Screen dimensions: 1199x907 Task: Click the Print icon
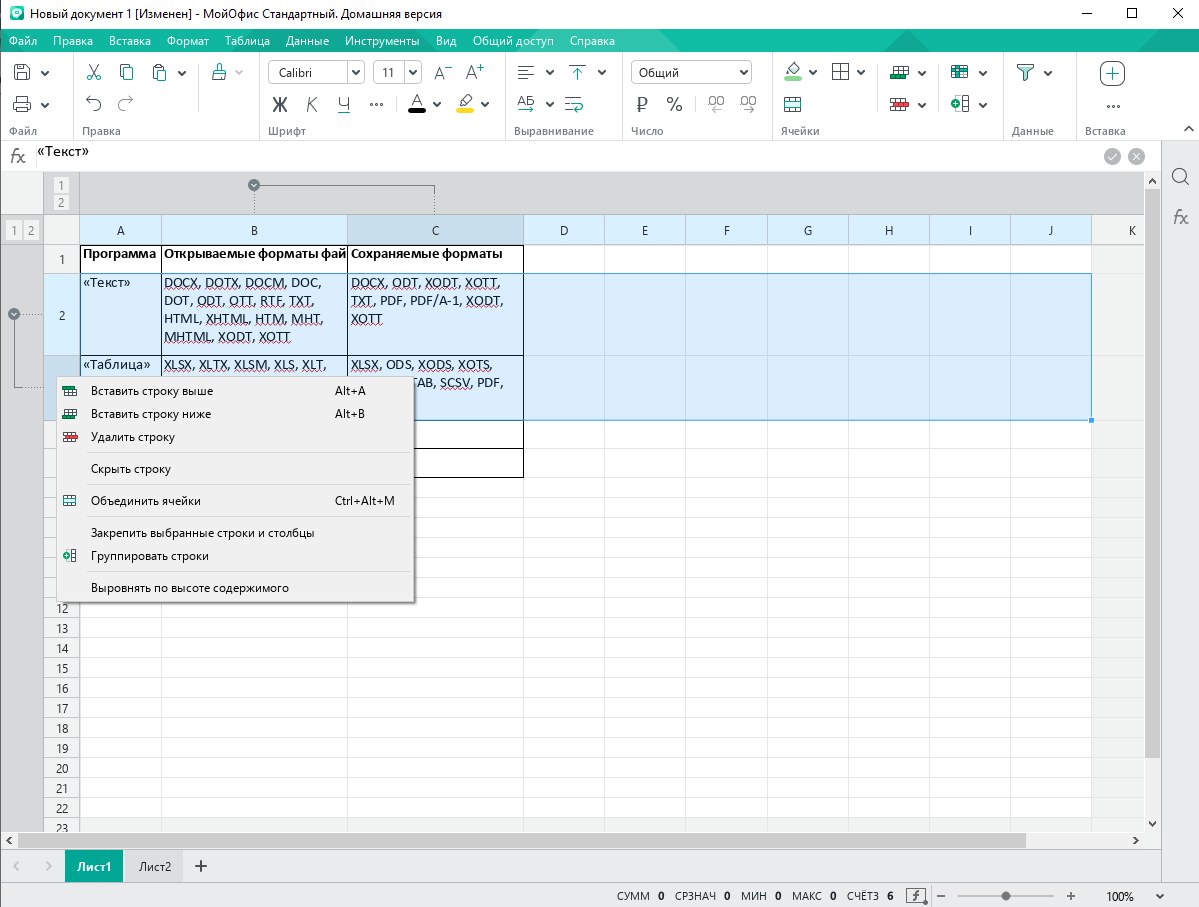22,105
